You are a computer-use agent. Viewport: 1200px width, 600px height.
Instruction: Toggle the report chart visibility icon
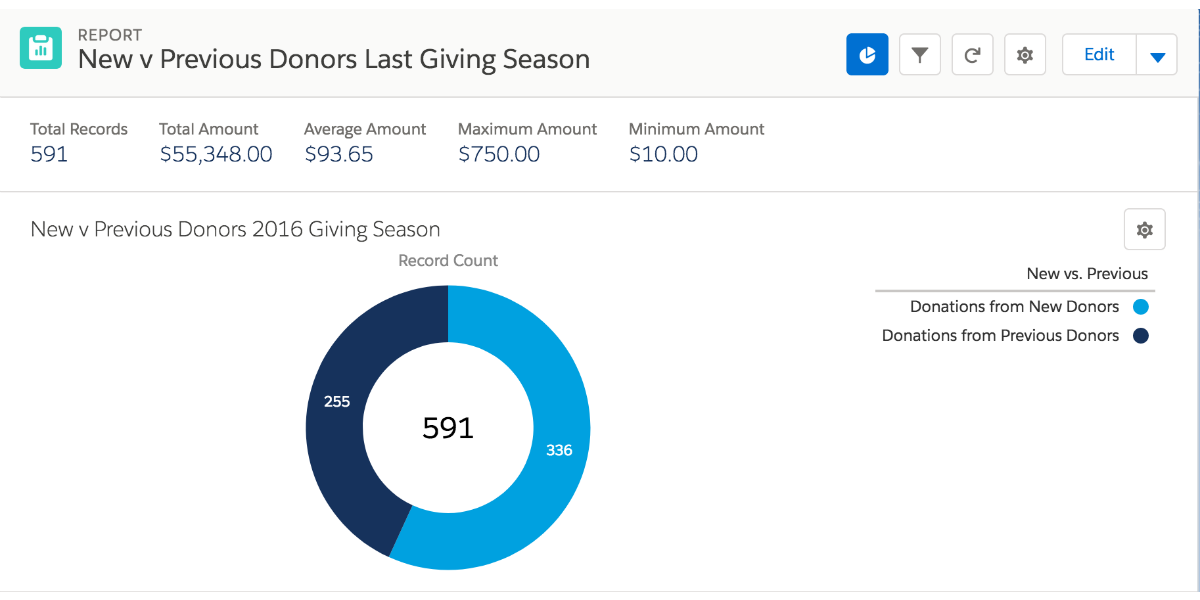(866, 54)
